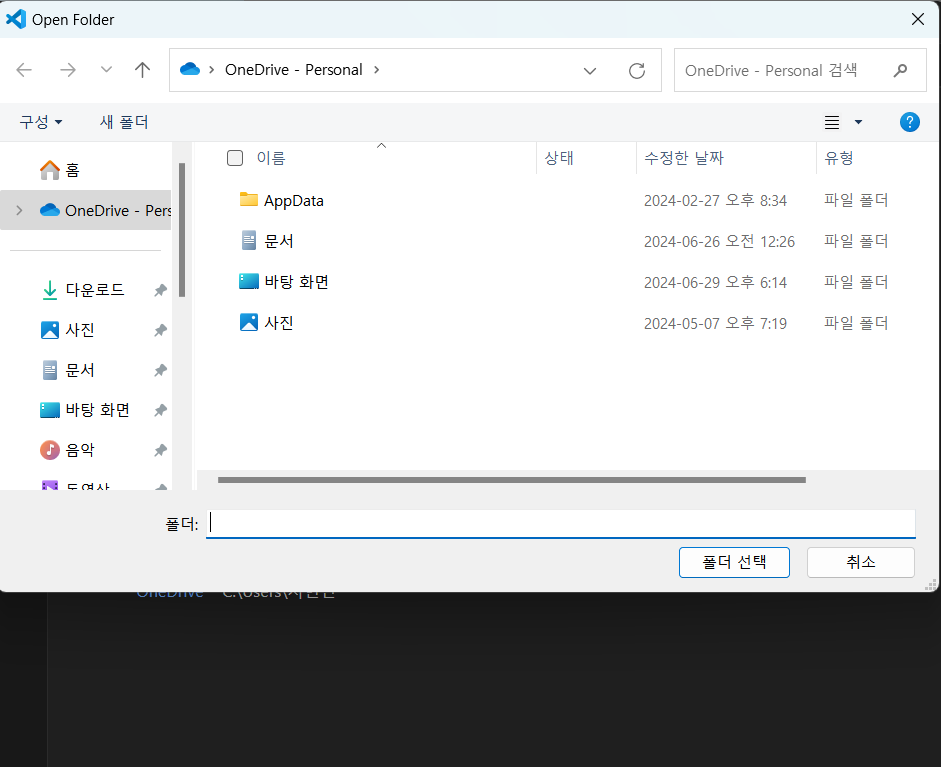Navigate up one folder level

pos(142,70)
